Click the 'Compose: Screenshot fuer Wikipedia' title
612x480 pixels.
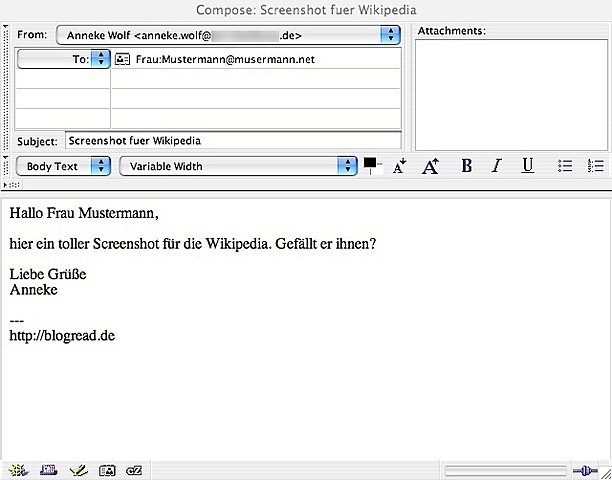point(306,10)
